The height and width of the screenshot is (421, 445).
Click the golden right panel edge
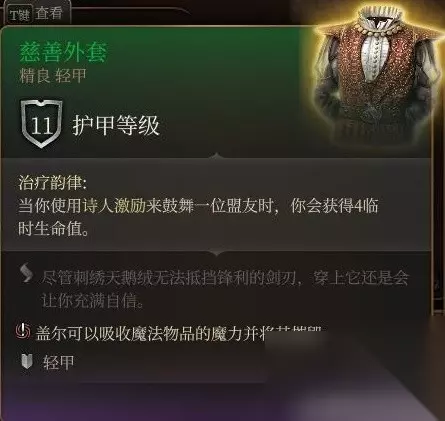[x=437, y=173]
